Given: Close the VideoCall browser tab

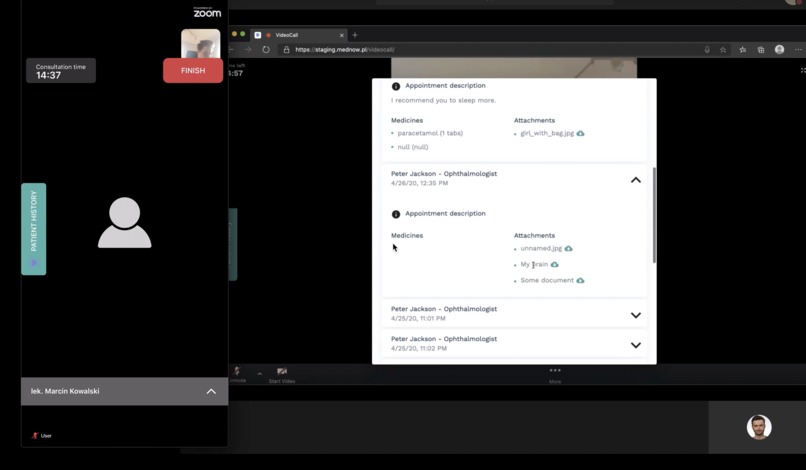Looking at the screenshot, I should coord(341,35).
